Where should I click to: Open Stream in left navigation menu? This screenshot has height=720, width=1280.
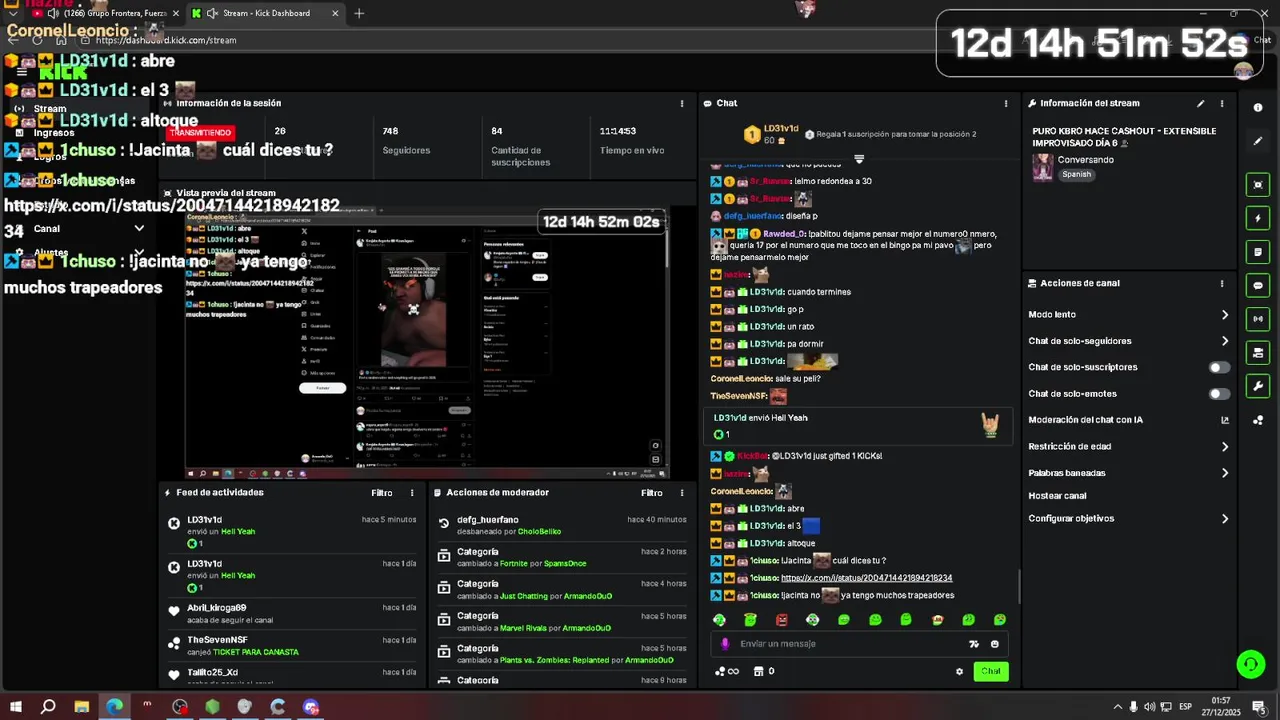(50, 109)
